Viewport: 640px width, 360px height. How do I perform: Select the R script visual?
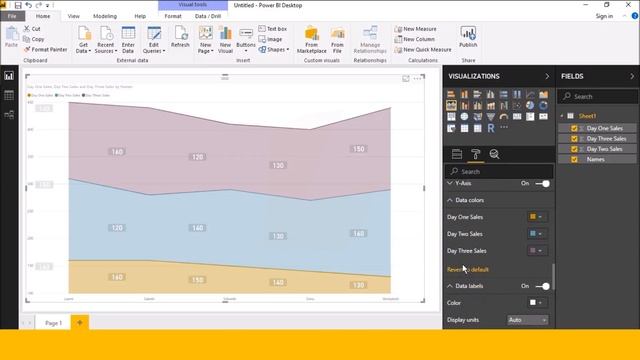point(491,128)
